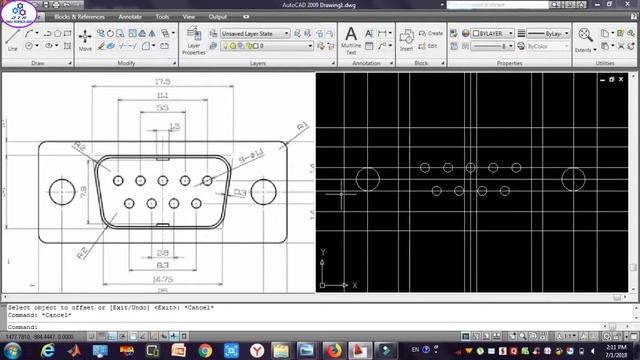The height and width of the screenshot is (360, 640).
Task: Click Edit block button
Action: [x=428, y=46]
